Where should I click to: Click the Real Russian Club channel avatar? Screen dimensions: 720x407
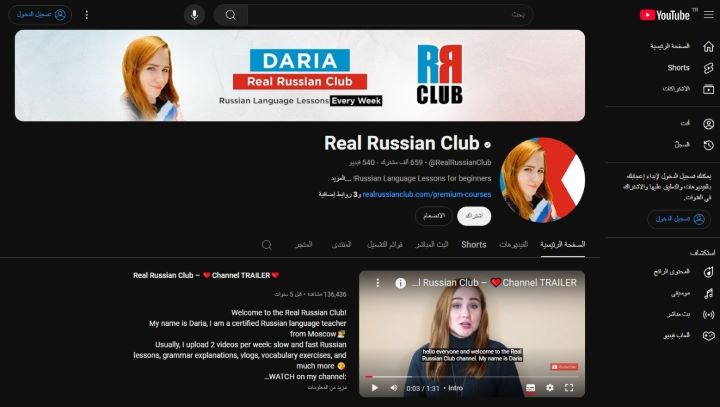tap(542, 180)
